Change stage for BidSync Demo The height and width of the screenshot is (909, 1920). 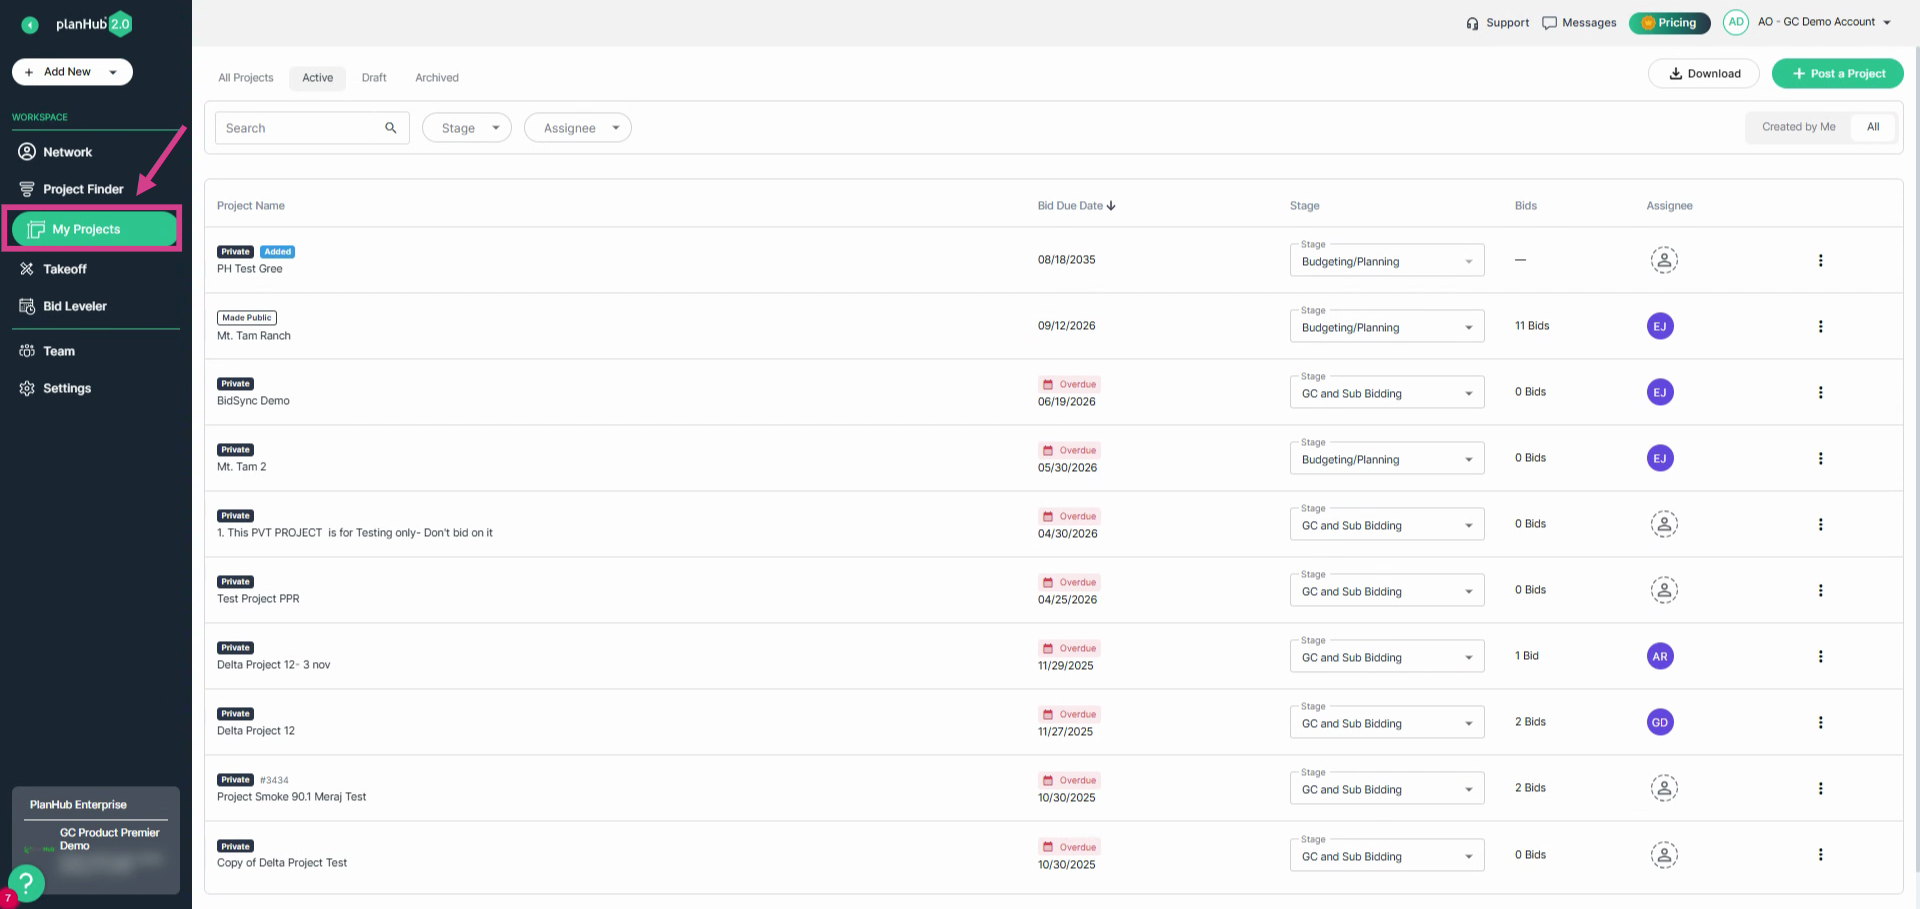(x=1387, y=393)
